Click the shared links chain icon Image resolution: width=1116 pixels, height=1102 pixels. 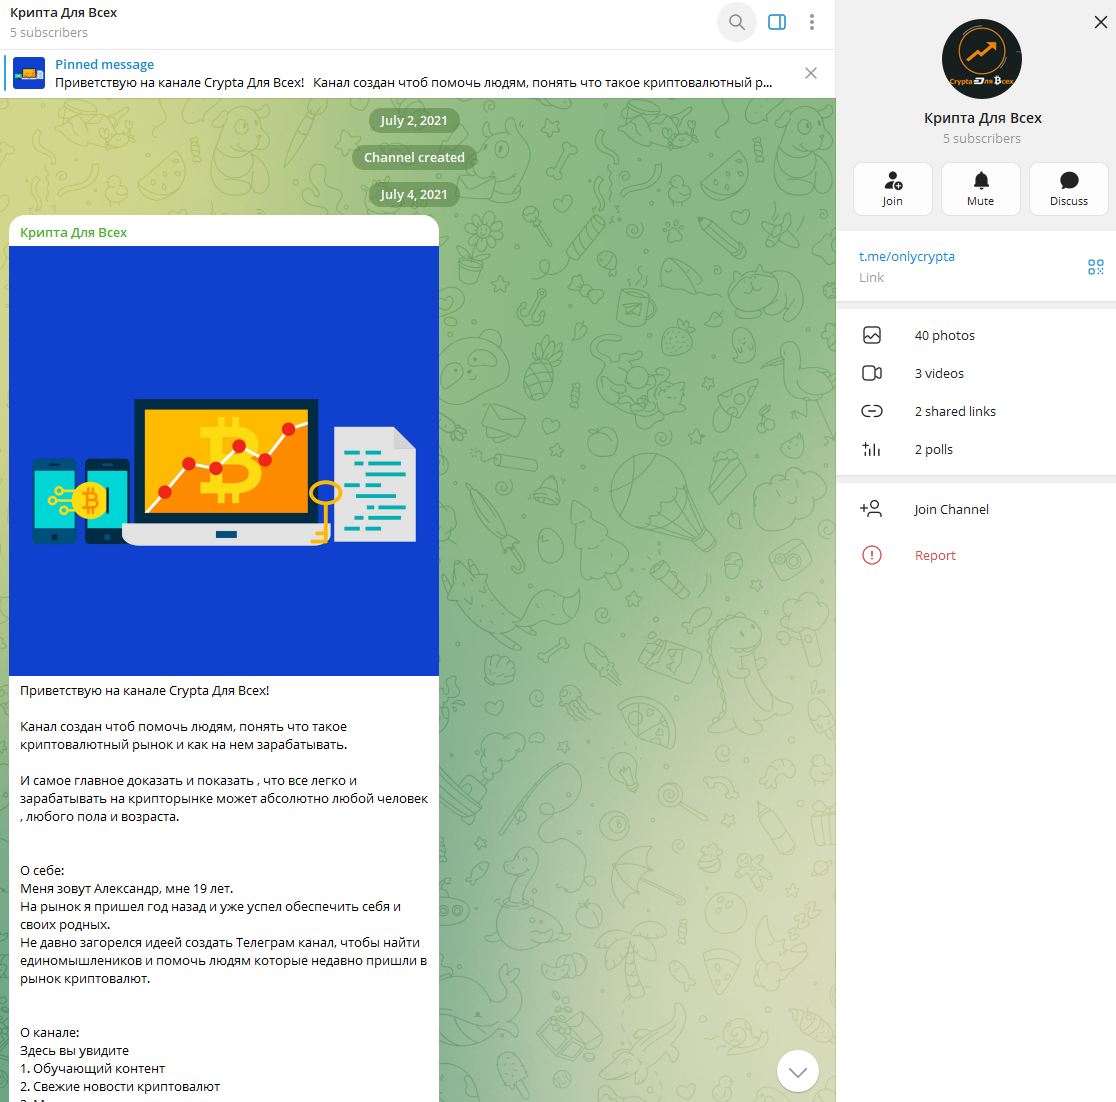coord(872,411)
